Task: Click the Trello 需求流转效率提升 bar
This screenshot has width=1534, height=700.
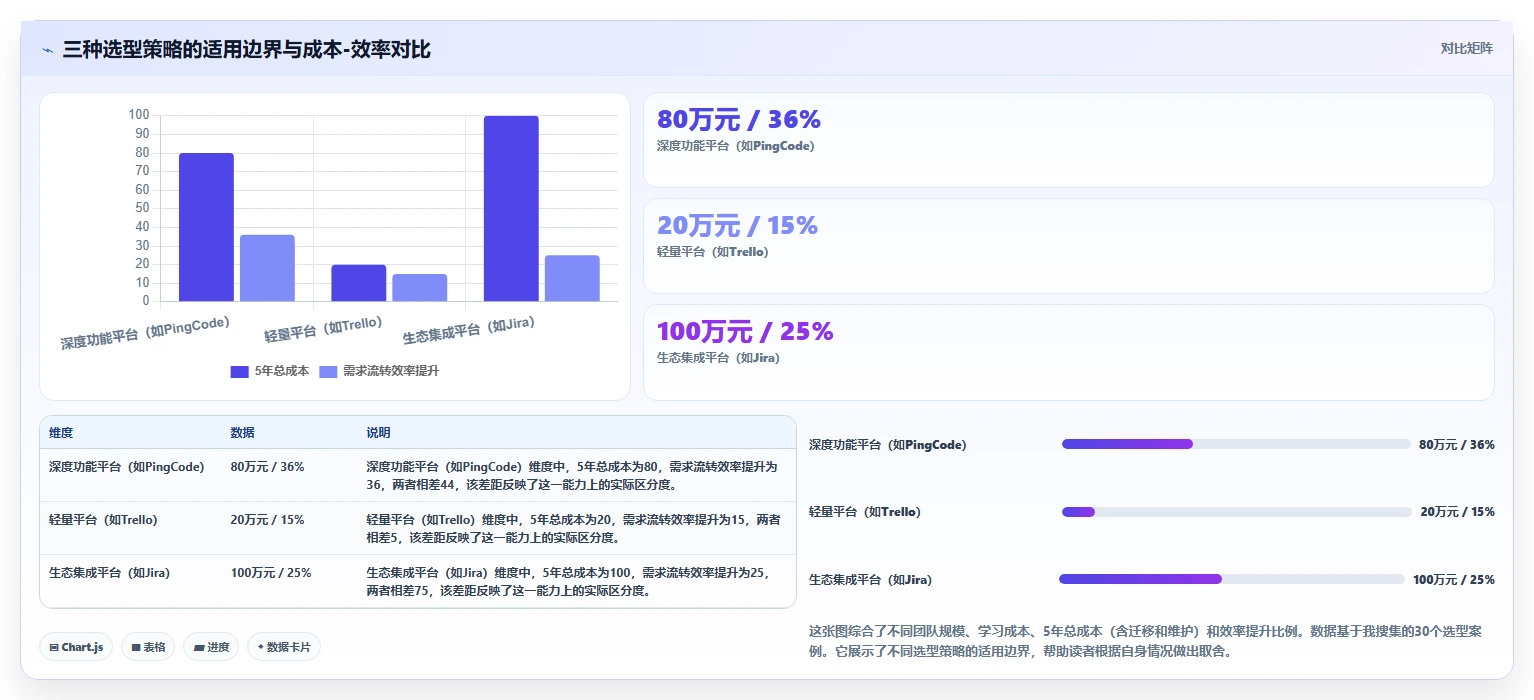Action: 419,288
